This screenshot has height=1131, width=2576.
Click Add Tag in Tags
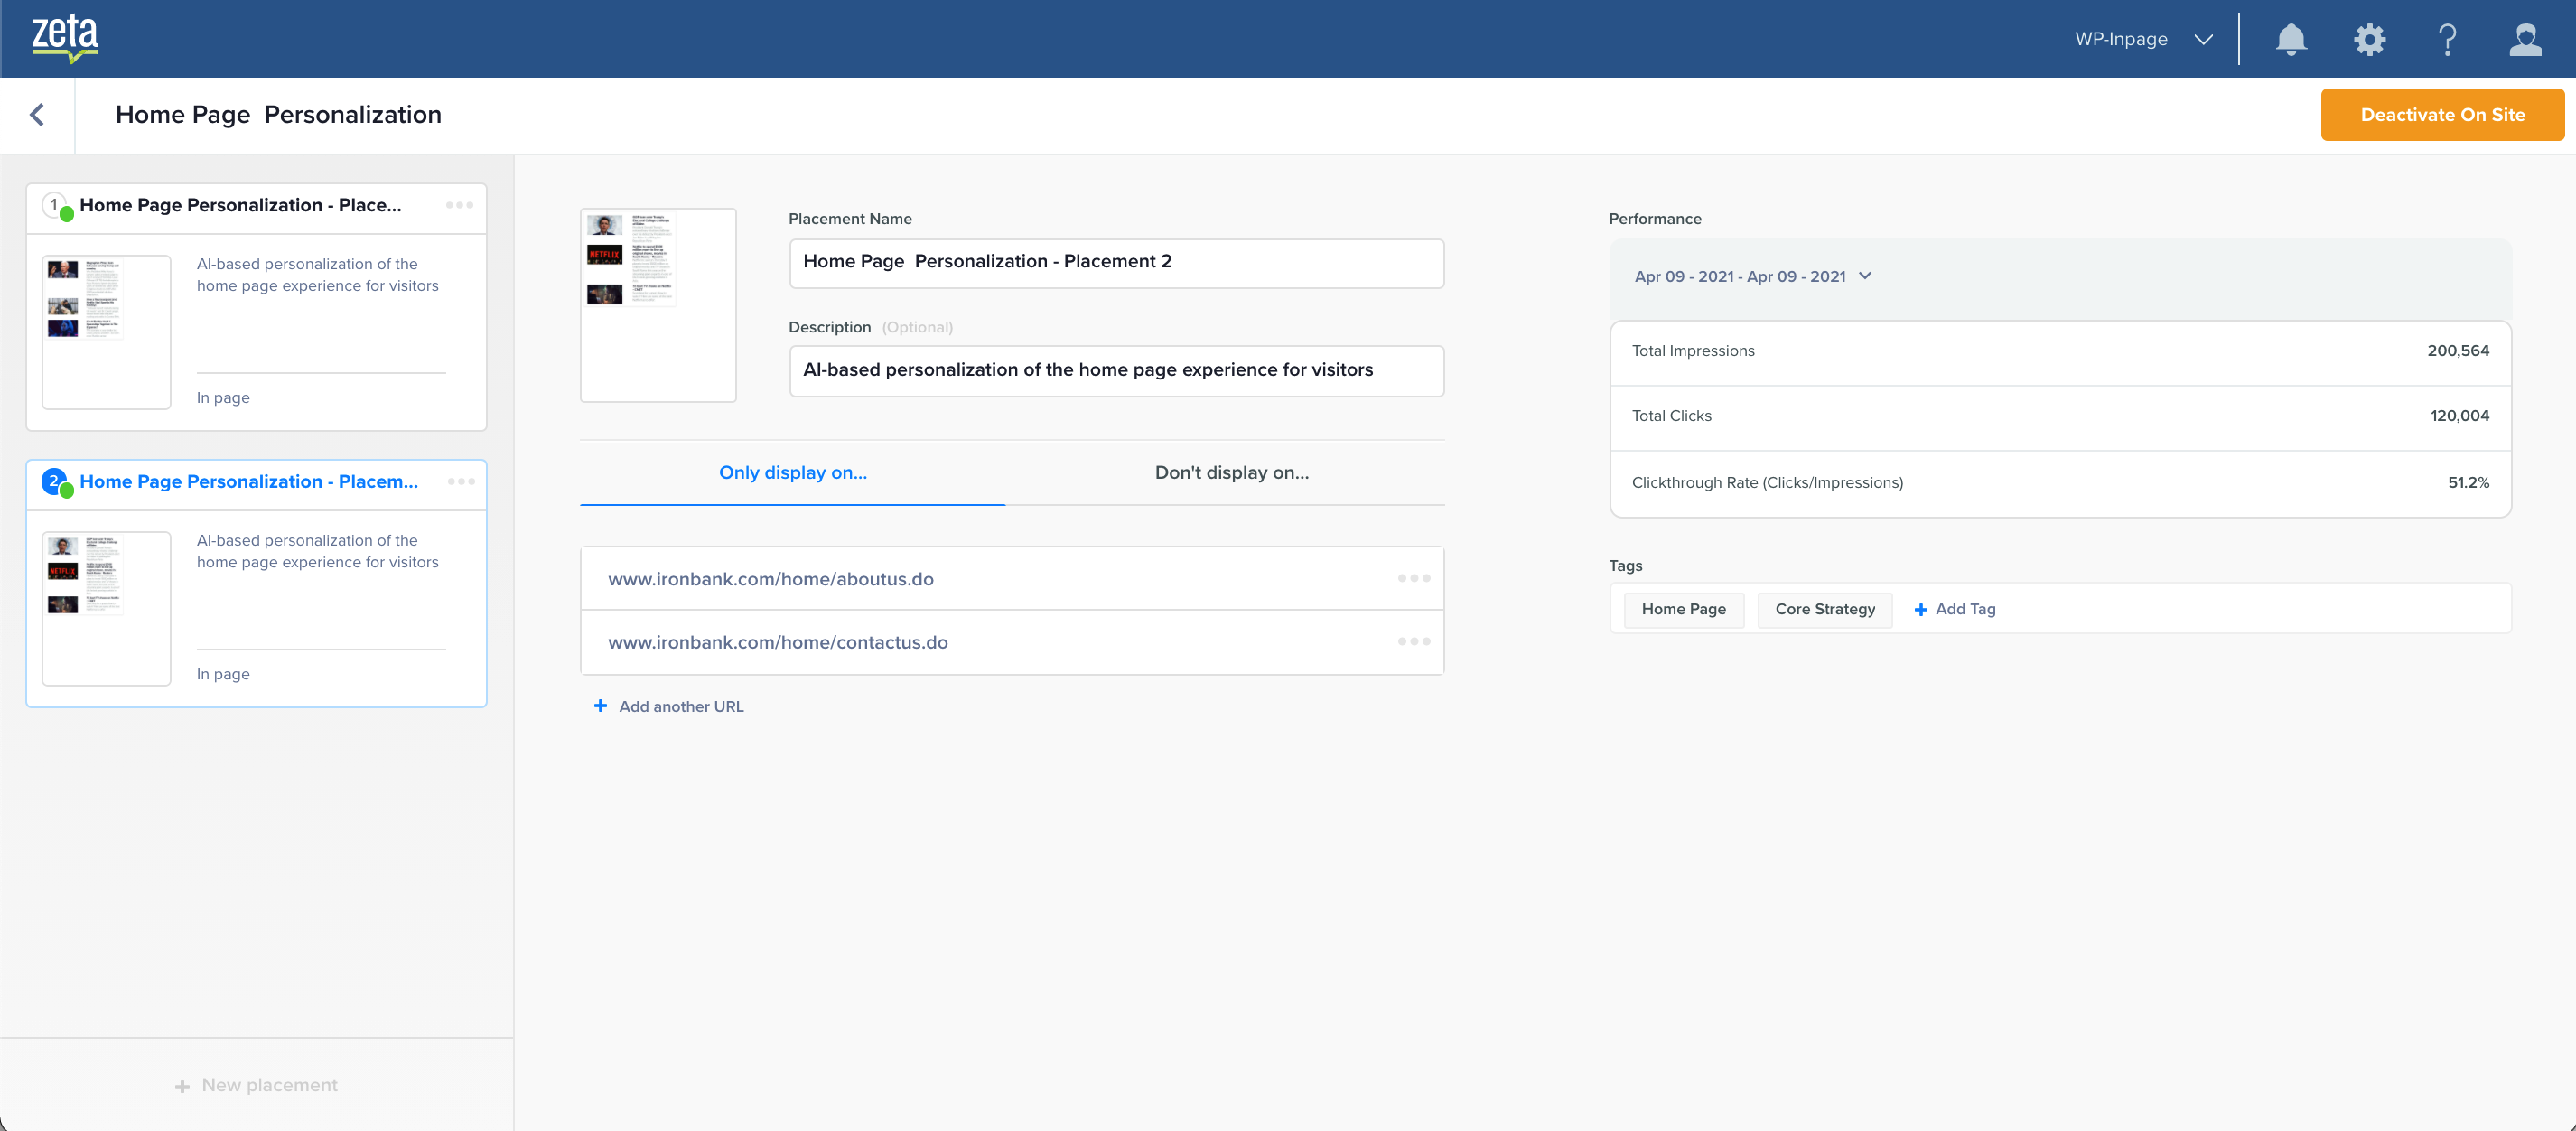click(1954, 609)
